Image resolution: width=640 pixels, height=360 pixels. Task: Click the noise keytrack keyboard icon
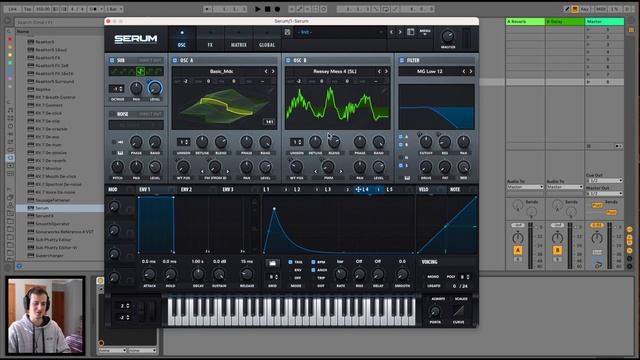tap(120, 152)
